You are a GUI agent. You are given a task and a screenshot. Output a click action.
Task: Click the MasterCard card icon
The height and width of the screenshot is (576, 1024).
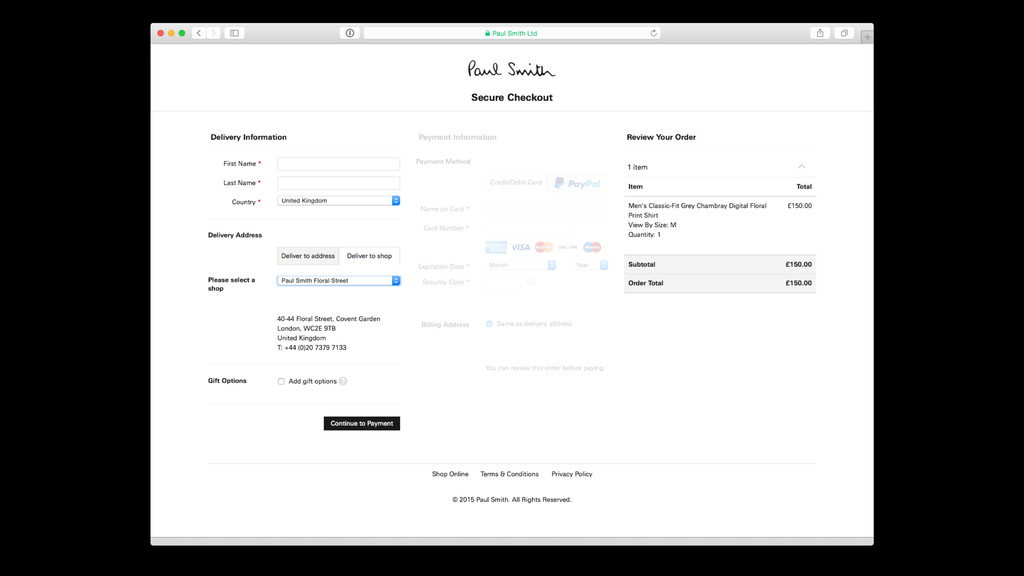544,248
